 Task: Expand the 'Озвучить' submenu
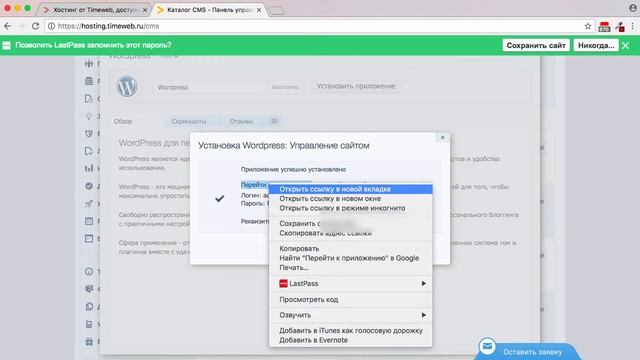[351, 315]
